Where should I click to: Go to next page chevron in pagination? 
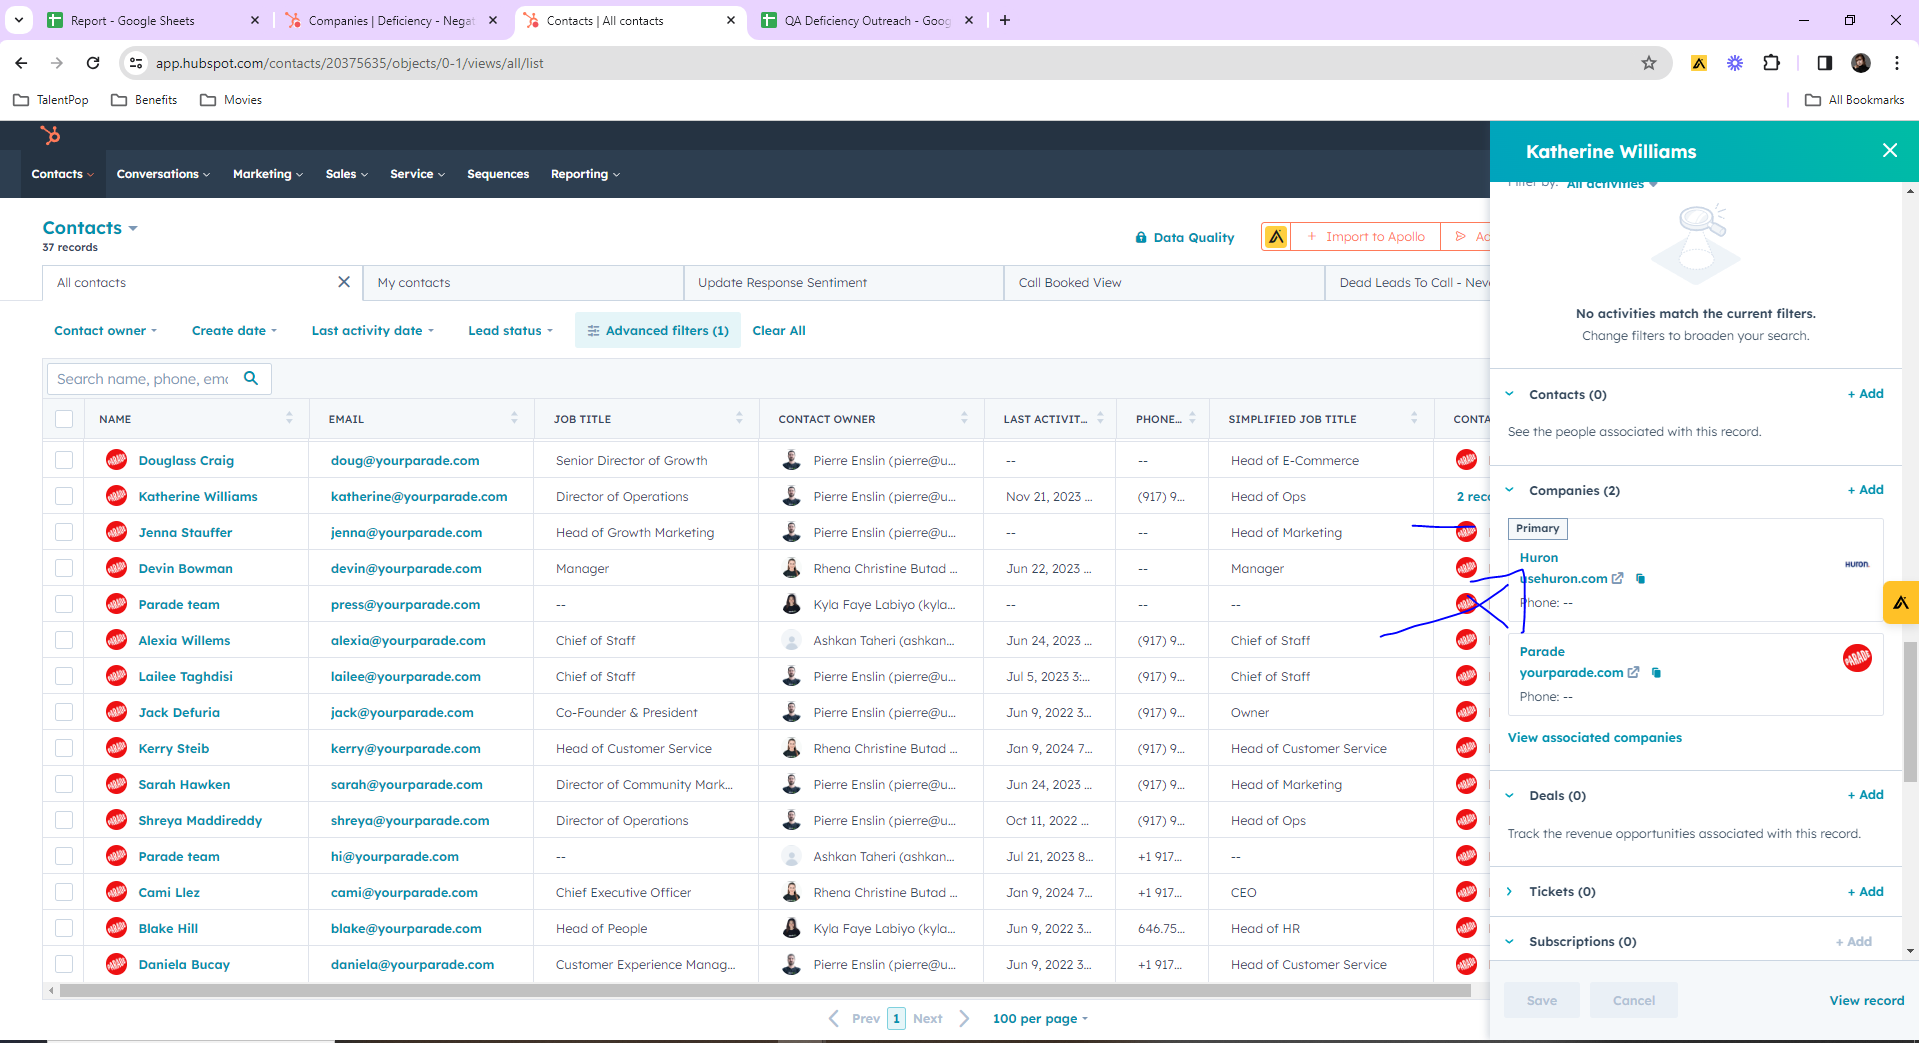point(964,1018)
